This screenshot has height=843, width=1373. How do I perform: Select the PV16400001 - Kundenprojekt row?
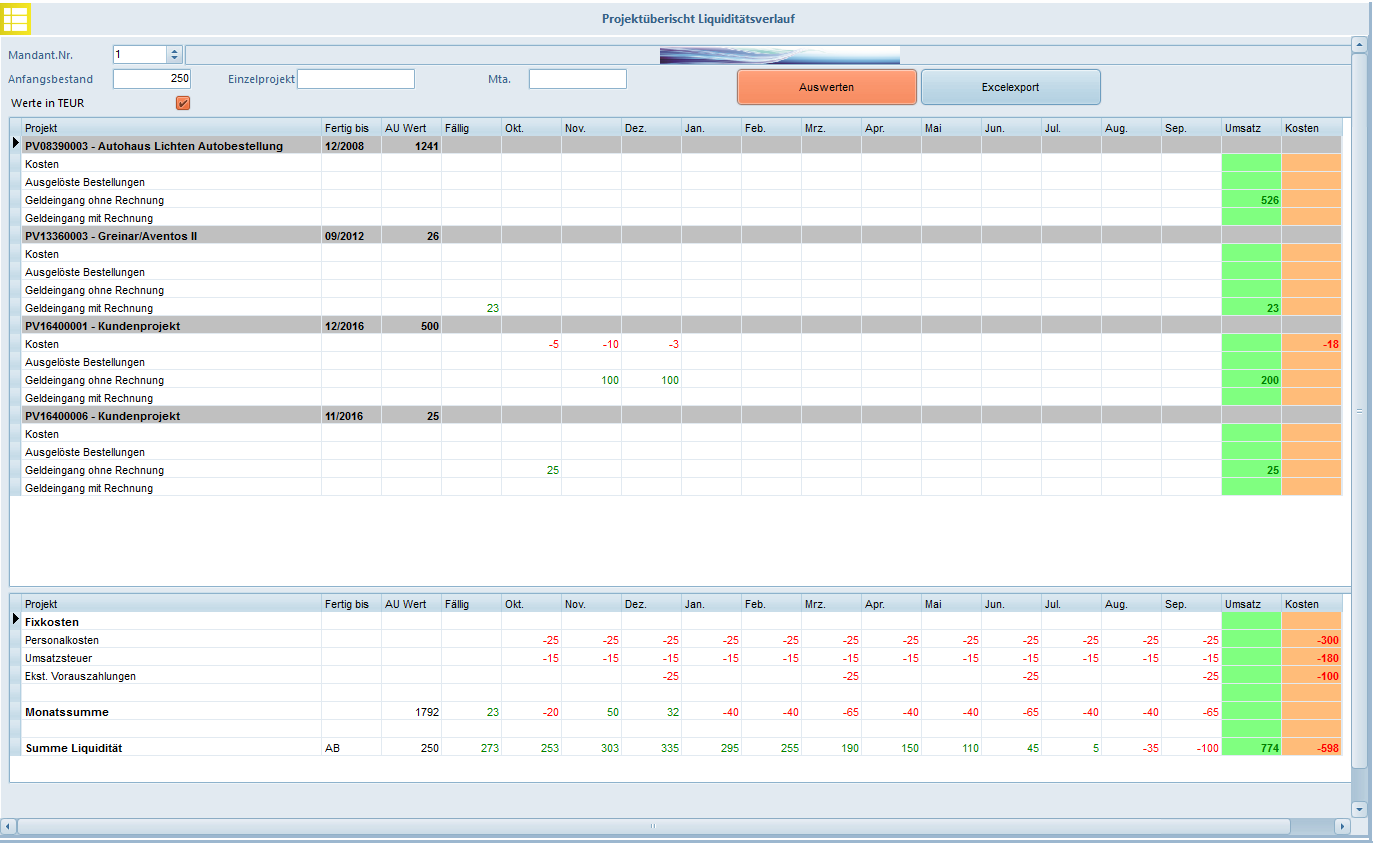(102, 326)
